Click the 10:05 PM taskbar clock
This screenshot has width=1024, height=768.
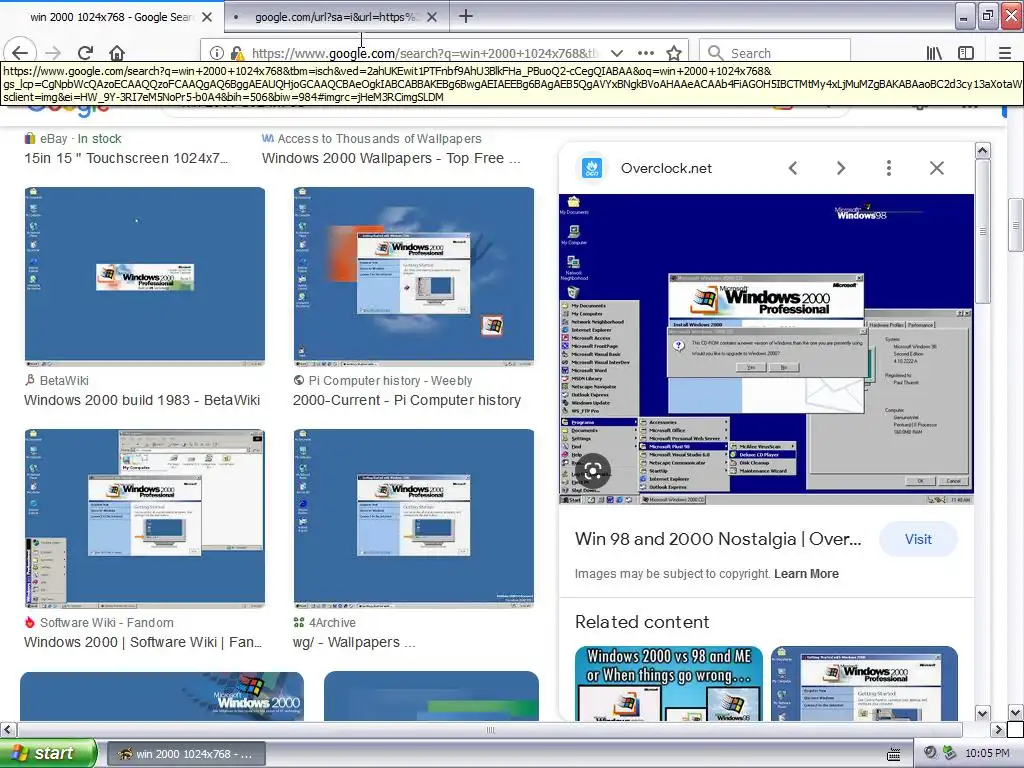click(987, 754)
